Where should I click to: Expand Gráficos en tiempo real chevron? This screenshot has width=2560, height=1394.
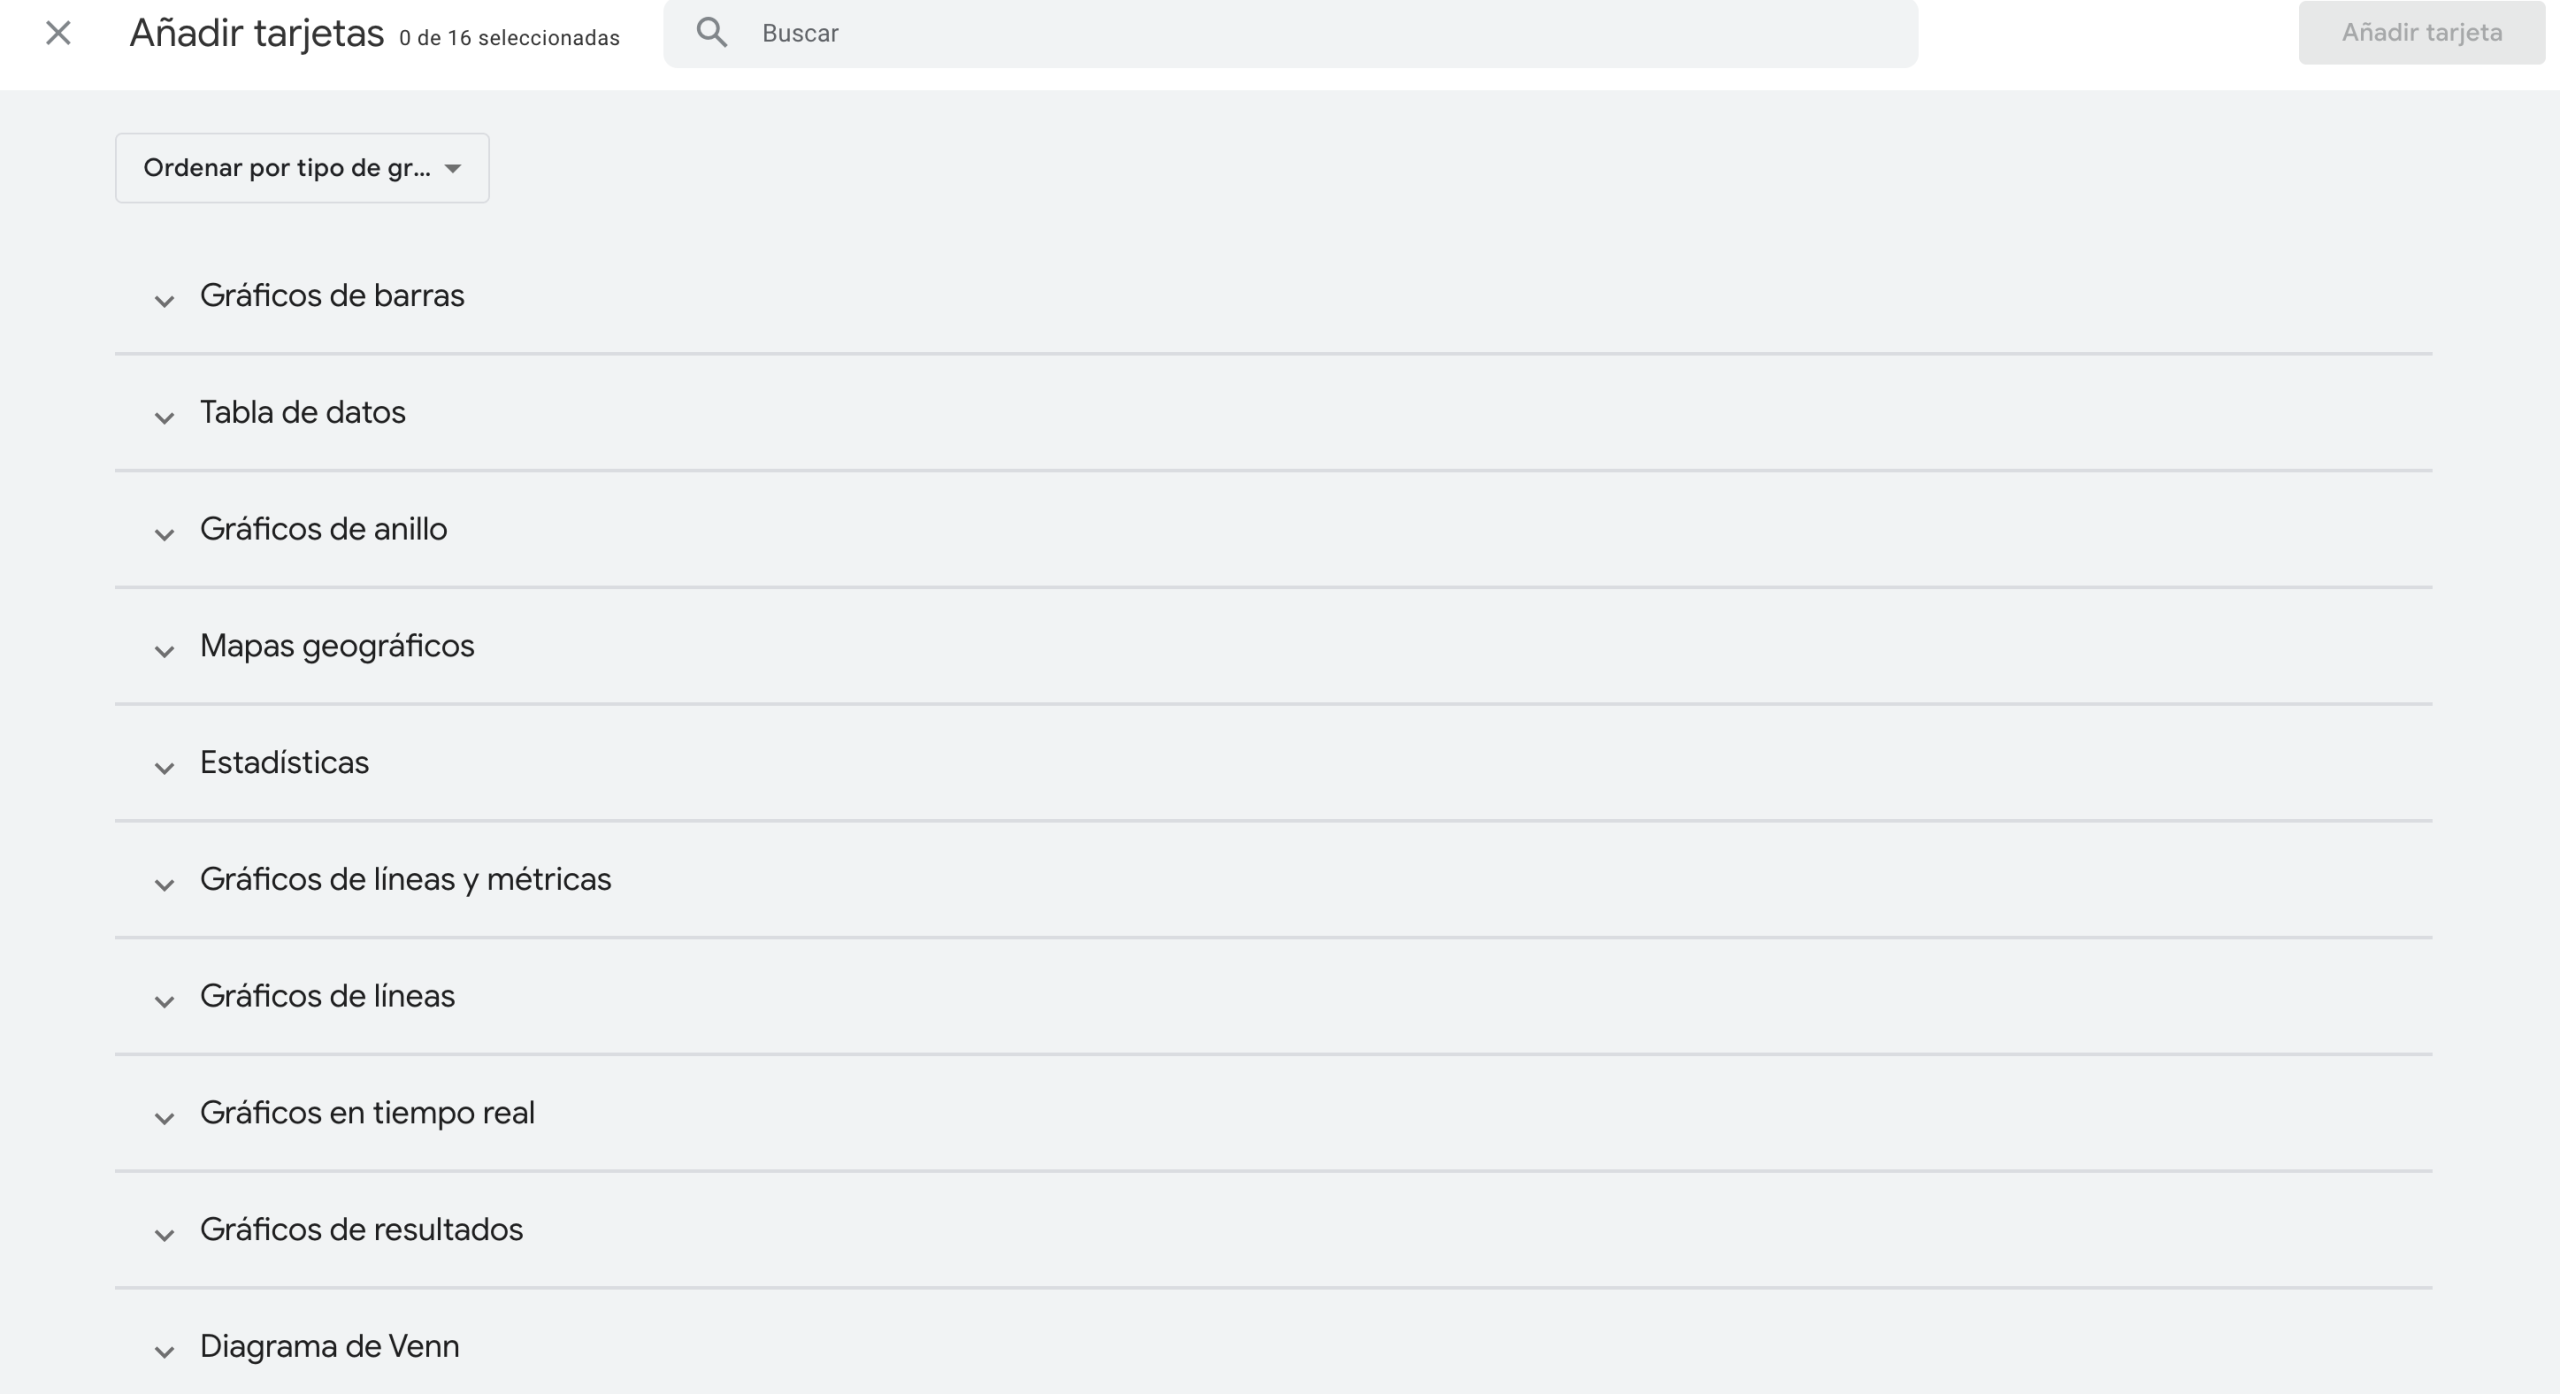[164, 1117]
